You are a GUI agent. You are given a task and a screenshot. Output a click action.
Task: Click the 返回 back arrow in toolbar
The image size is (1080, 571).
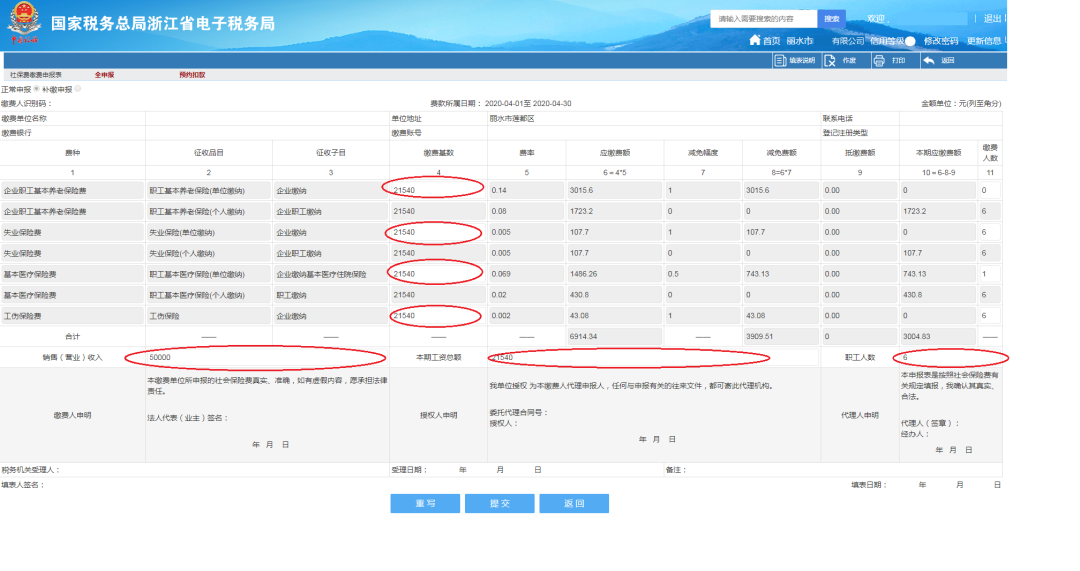pos(928,61)
